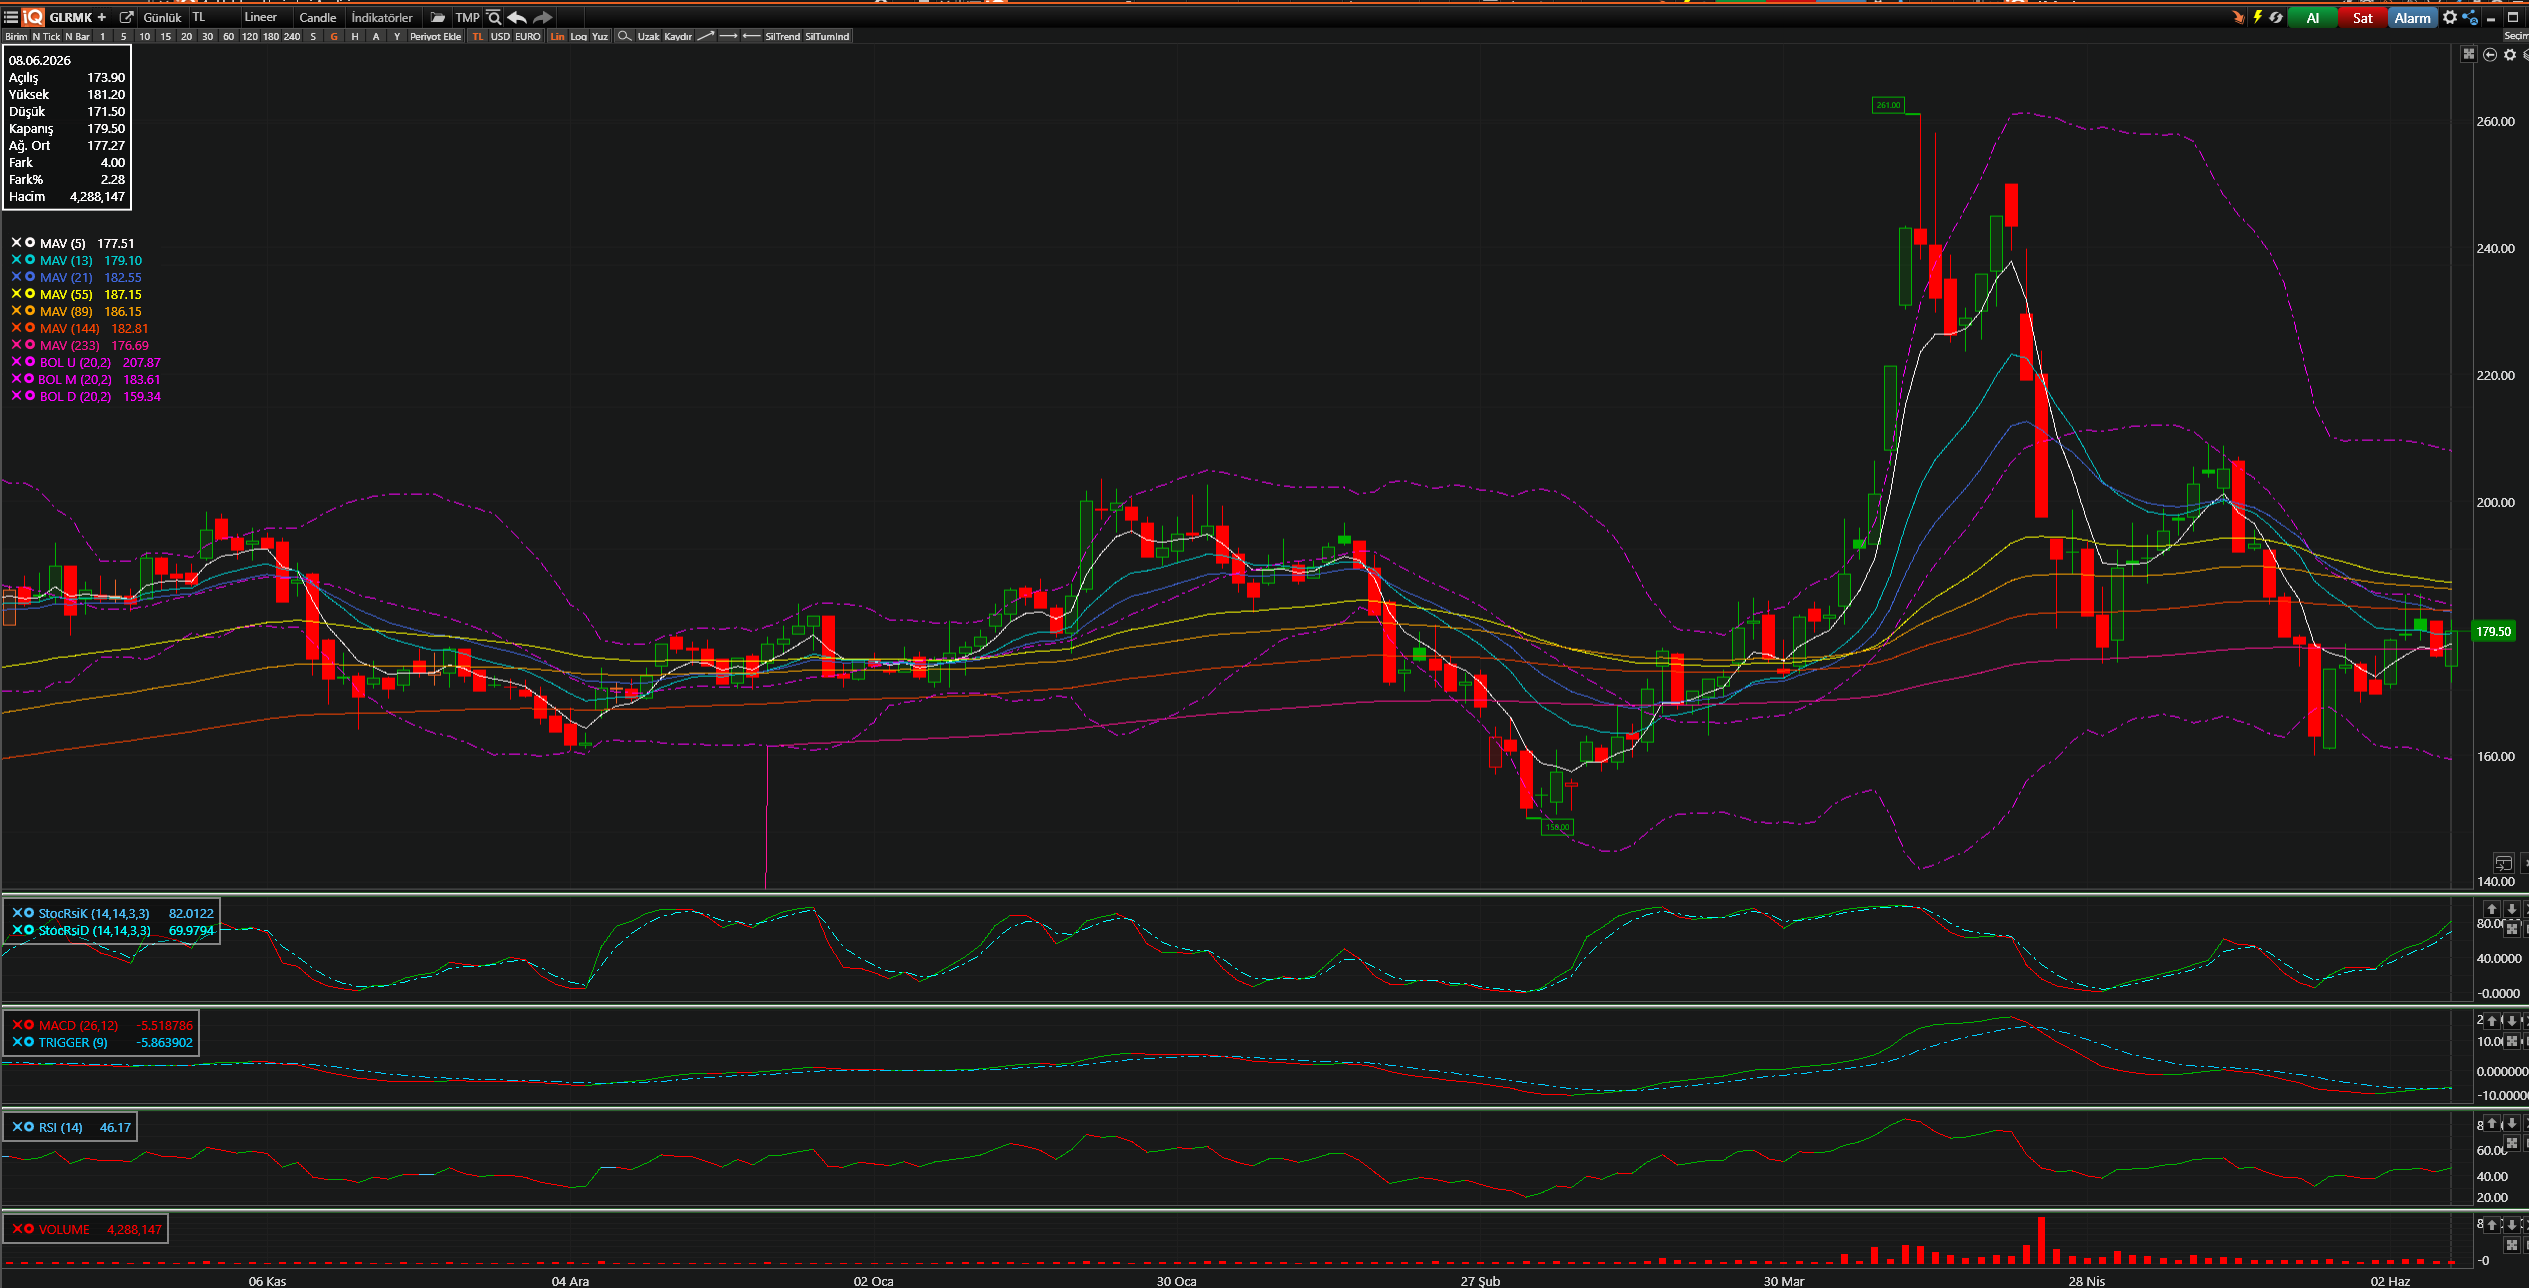The height and width of the screenshot is (1288, 2529).
Task: Move VOLUME panel up arrow
Action: point(2492,1225)
